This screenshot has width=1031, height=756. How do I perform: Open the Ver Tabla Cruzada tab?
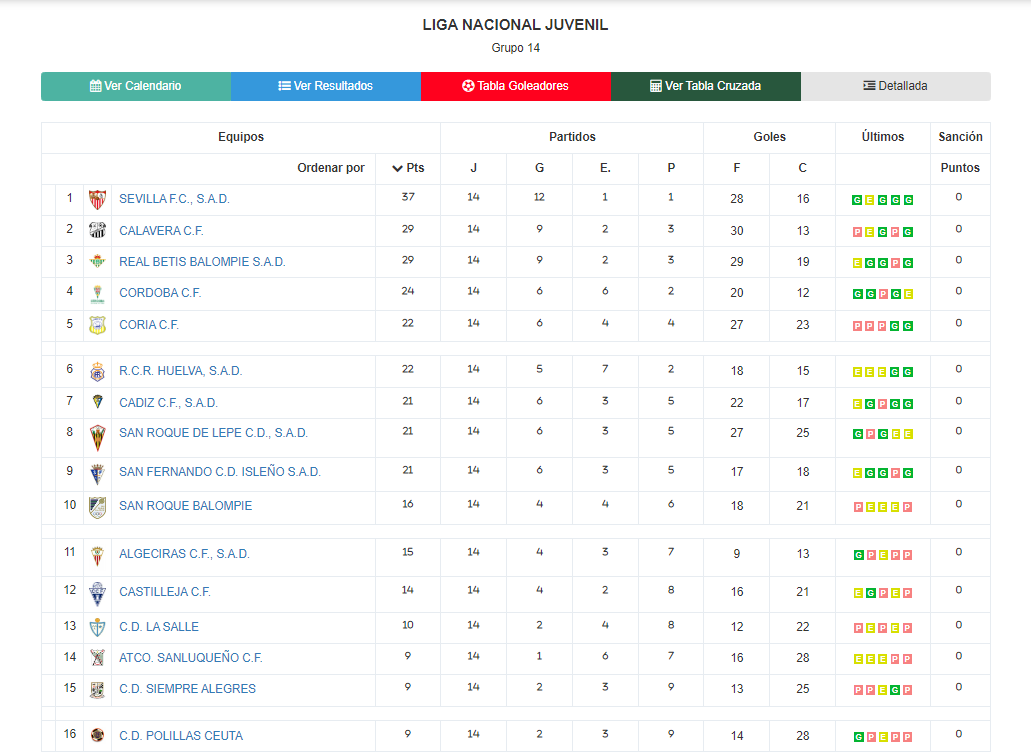(x=706, y=86)
